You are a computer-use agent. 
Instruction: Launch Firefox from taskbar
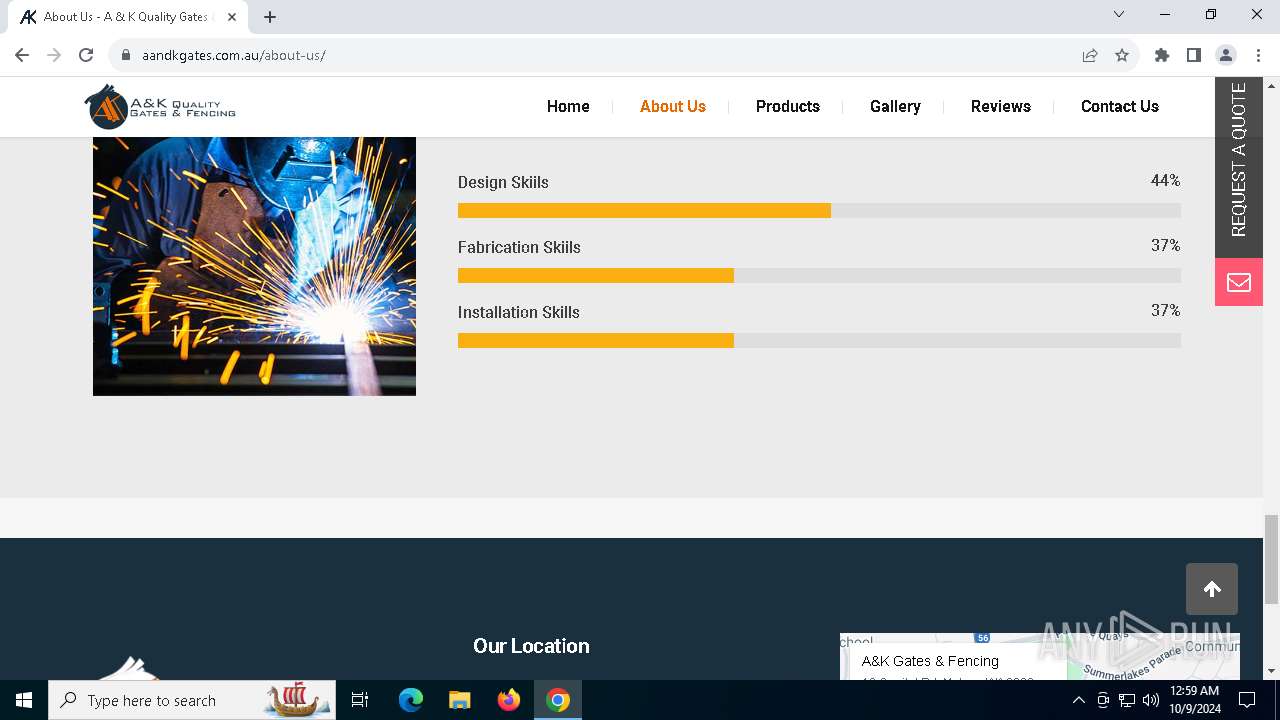[x=509, y=700]
